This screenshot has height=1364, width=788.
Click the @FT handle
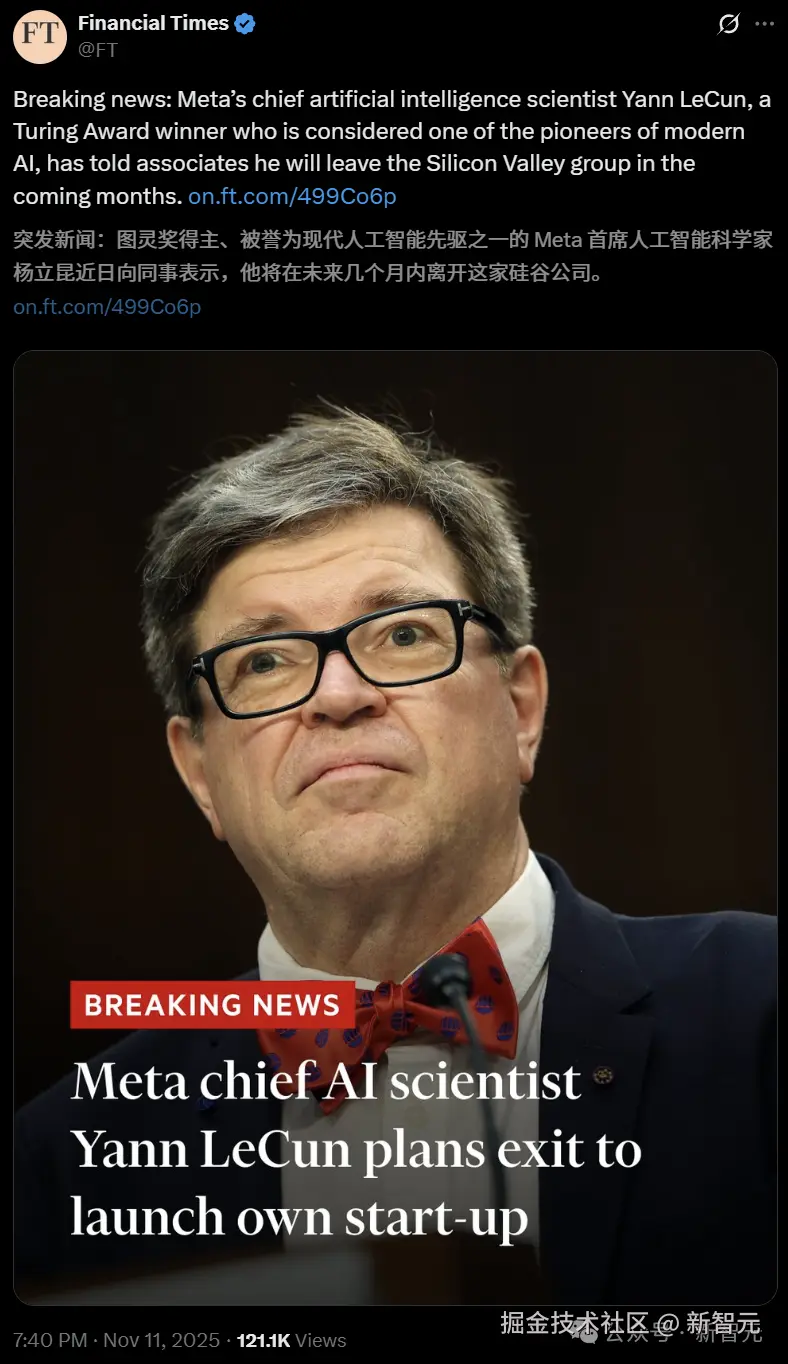[x=97, y=49]
